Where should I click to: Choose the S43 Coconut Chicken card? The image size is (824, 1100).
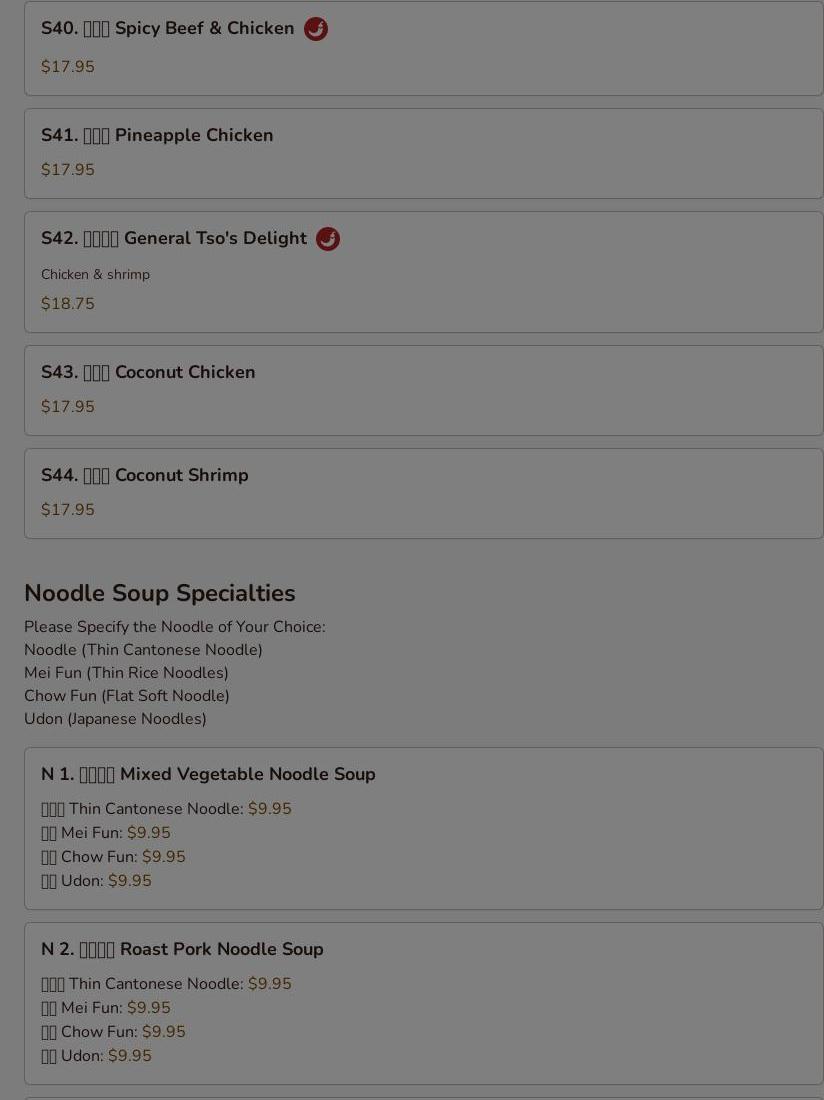(424, 391)
